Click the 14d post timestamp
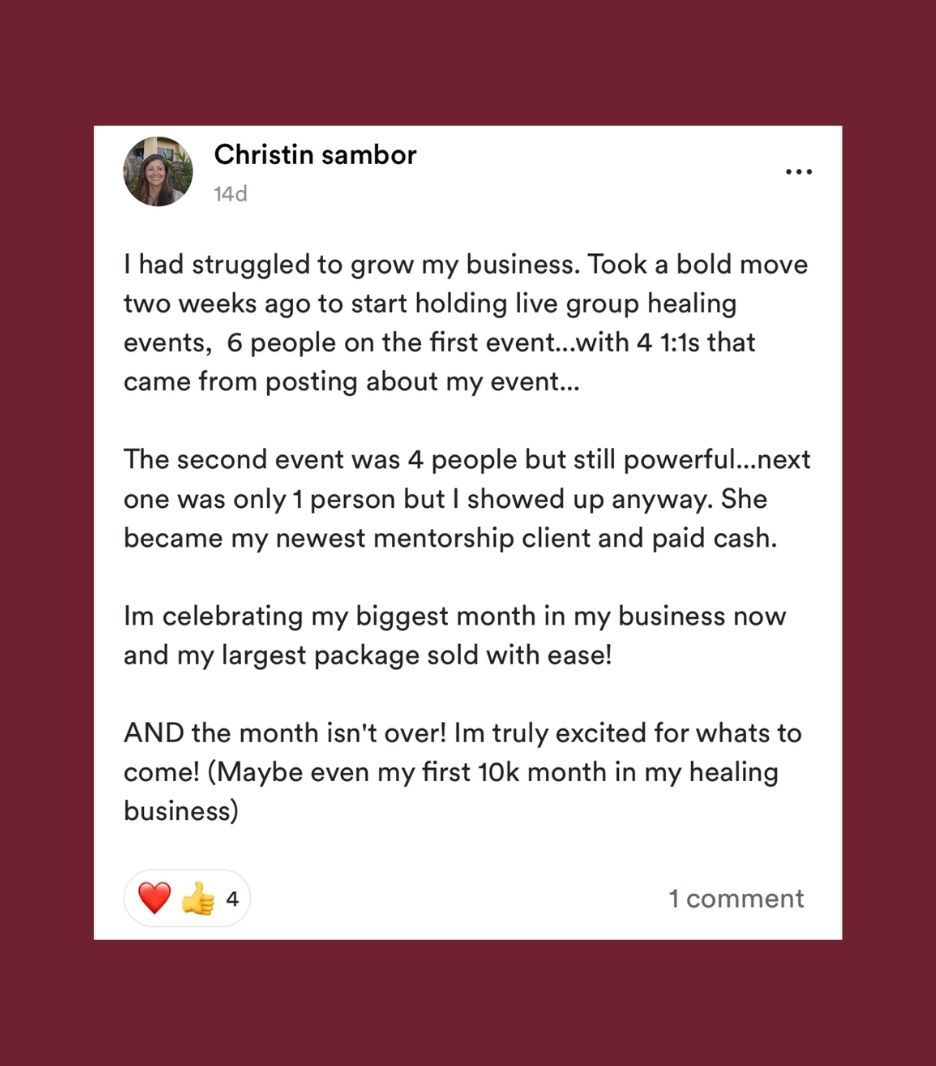The width and height of the screenshot is (936, 1066). coord(230,194)
